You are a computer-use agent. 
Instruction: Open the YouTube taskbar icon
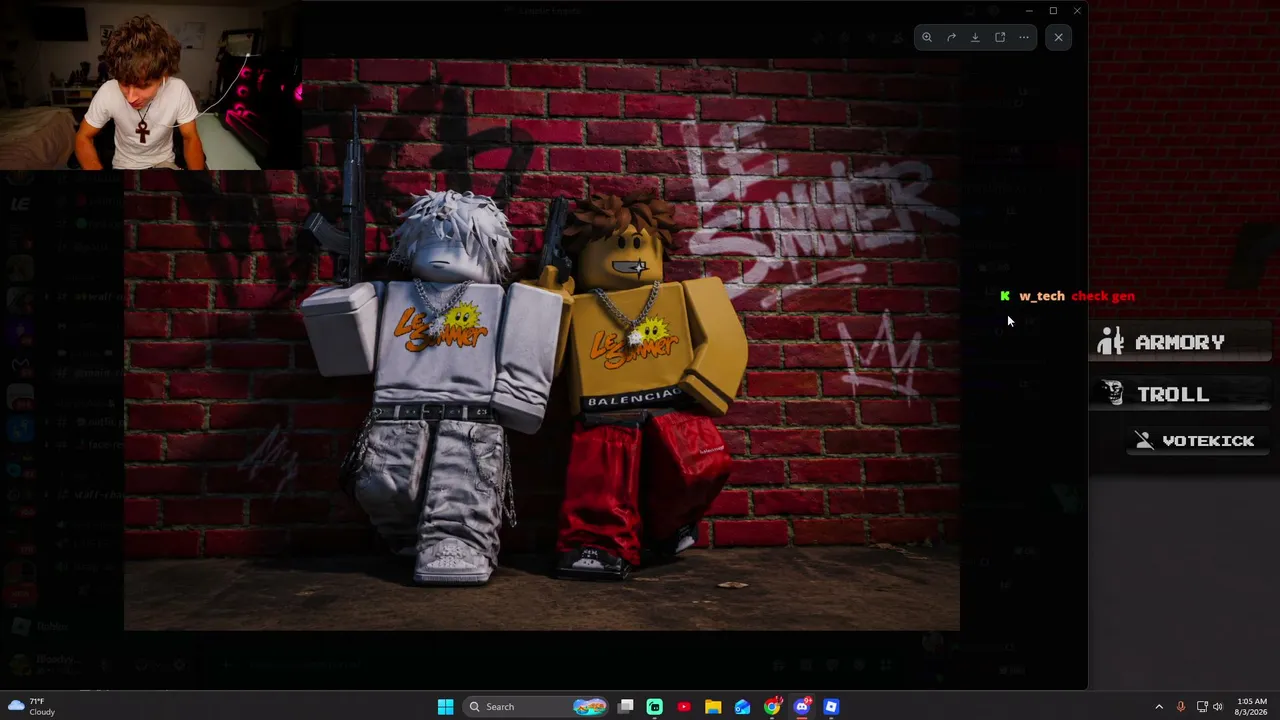pyautogui.click(x=684, y=707)
